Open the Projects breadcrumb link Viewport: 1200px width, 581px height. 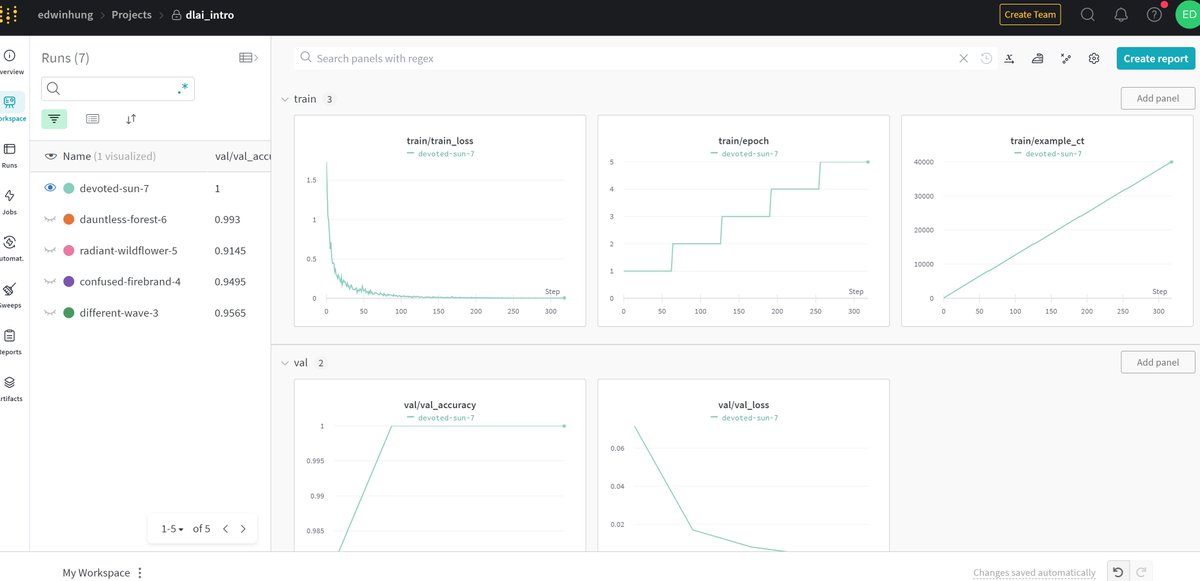tap(132, 15)
